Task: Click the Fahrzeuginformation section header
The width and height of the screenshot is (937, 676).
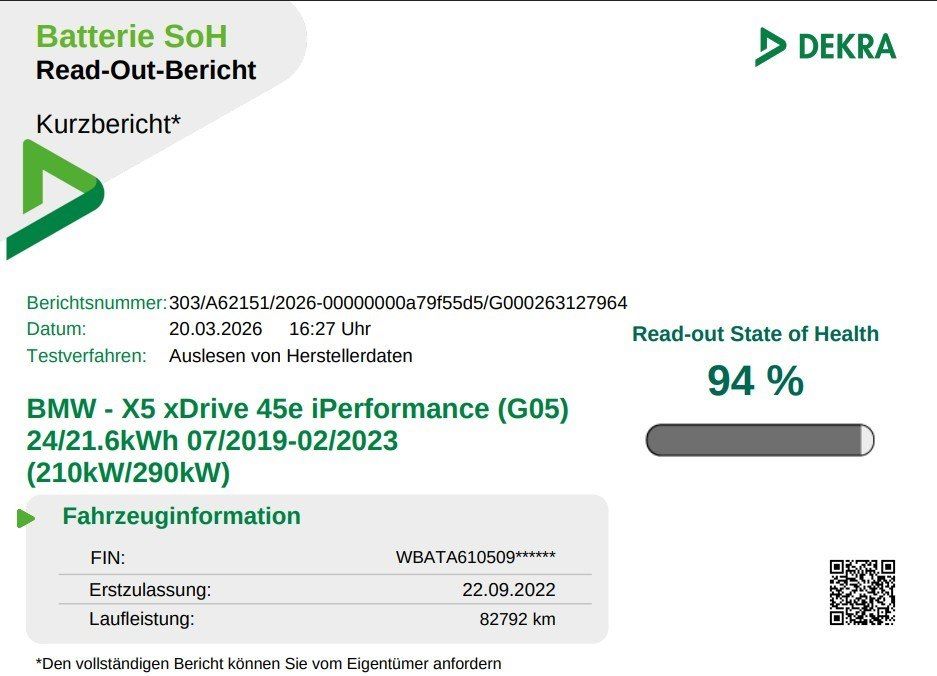Action: 181,516
